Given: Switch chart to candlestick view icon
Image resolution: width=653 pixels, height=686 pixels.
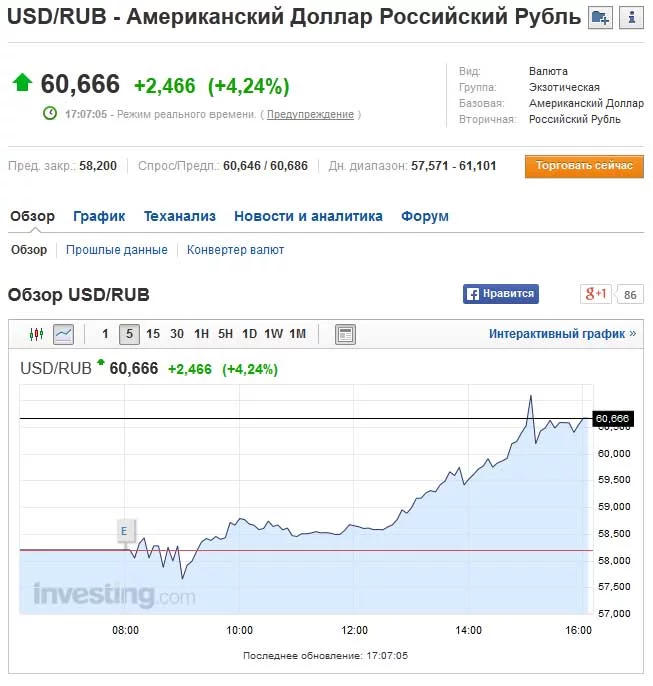Looking at the screenshot, I should pos(37,334).
